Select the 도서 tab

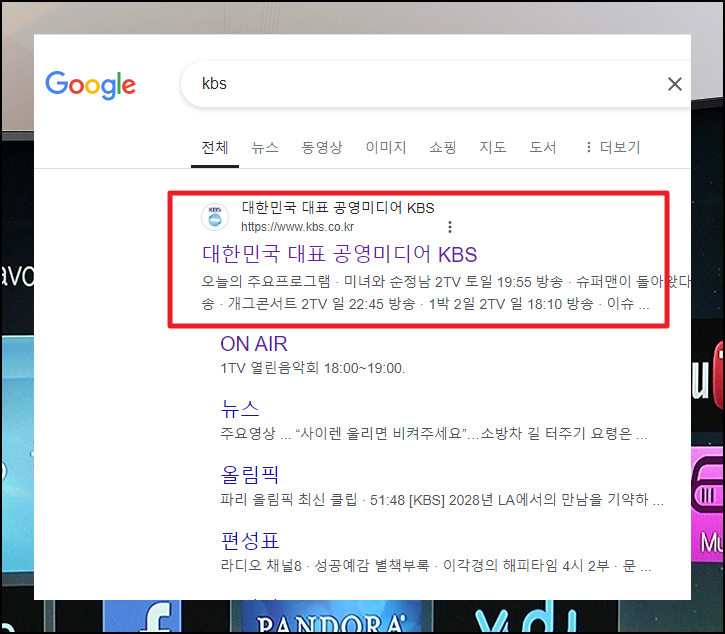tap(542, 148)
